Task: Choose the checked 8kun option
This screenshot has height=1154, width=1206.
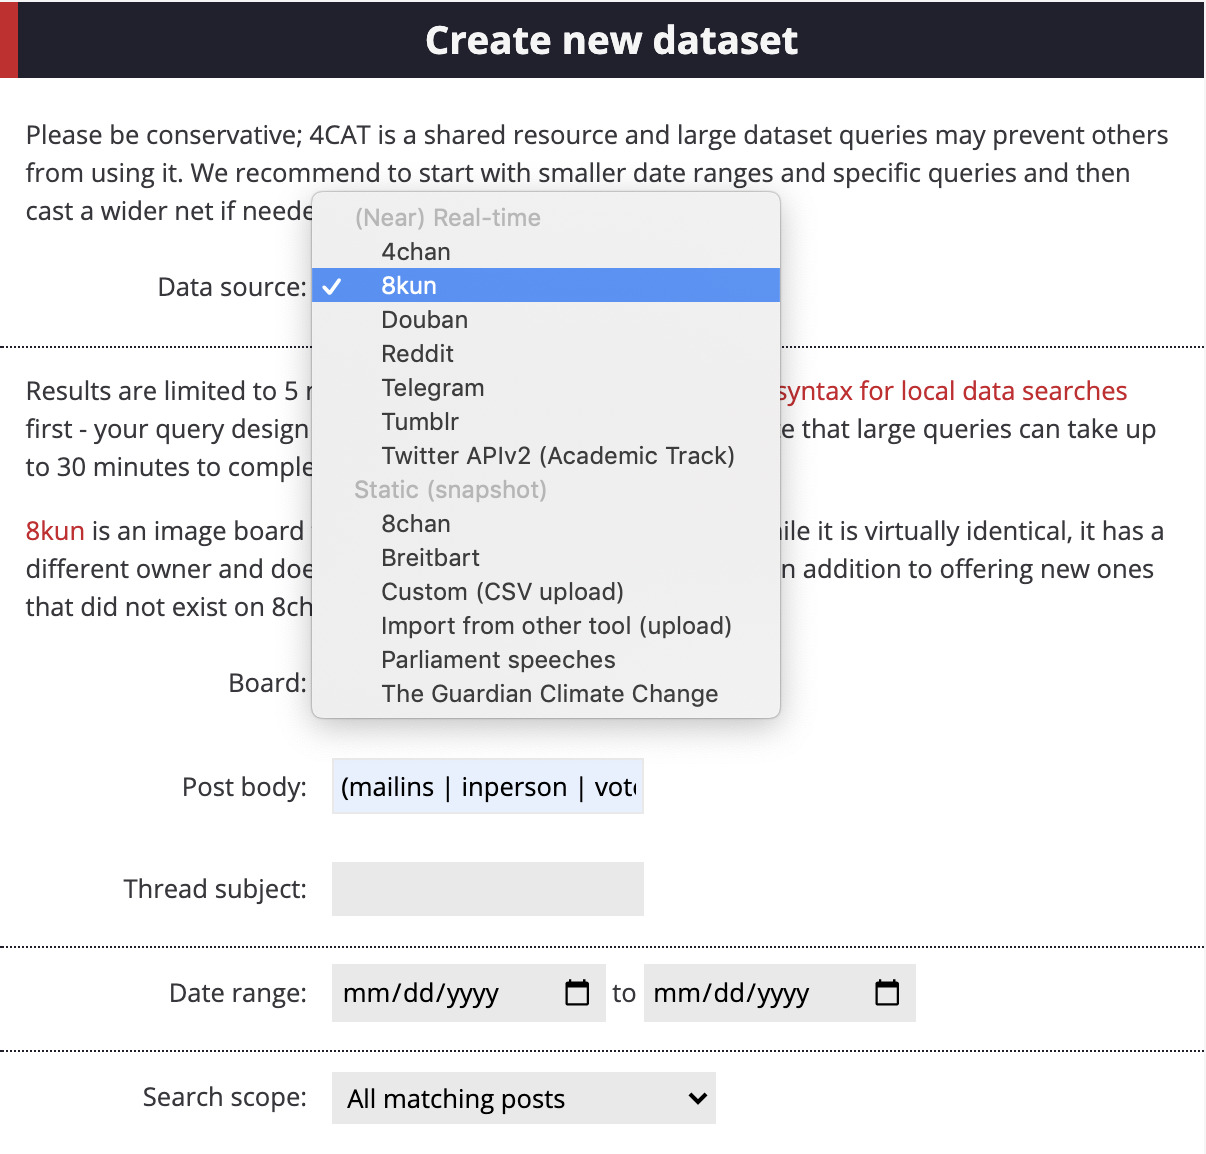Action: click(546, 286)
